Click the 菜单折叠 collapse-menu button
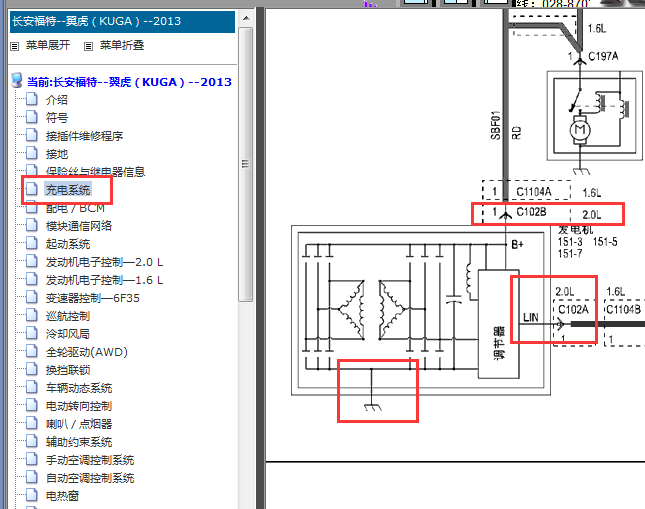The height and width of the screenshot is (509, 645). (x=122, y=45)
